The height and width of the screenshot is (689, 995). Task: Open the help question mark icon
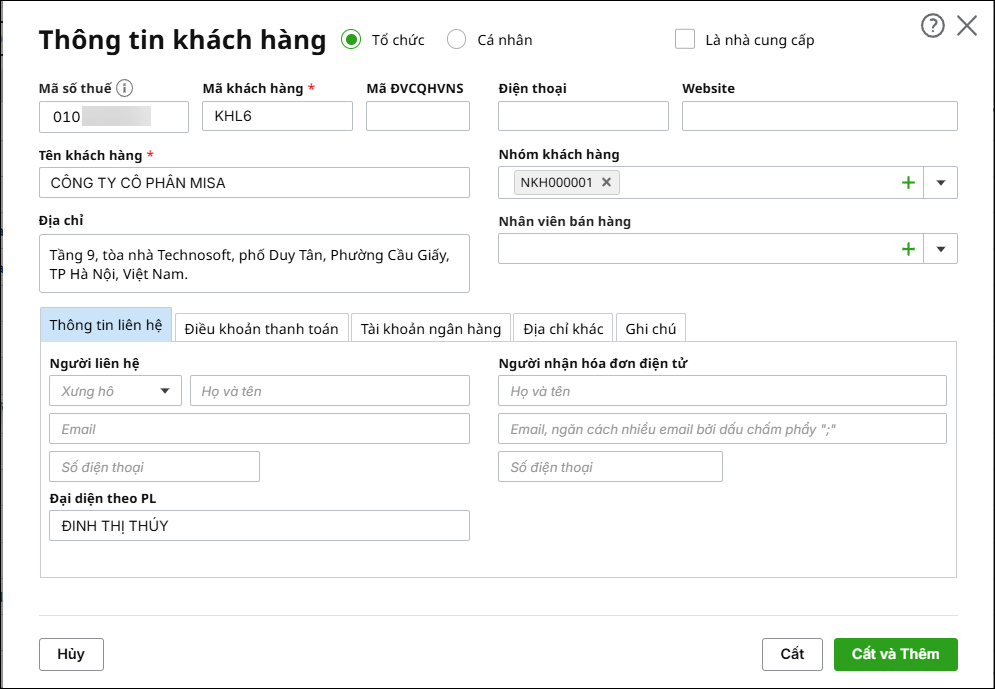click(x=932, y=26)
